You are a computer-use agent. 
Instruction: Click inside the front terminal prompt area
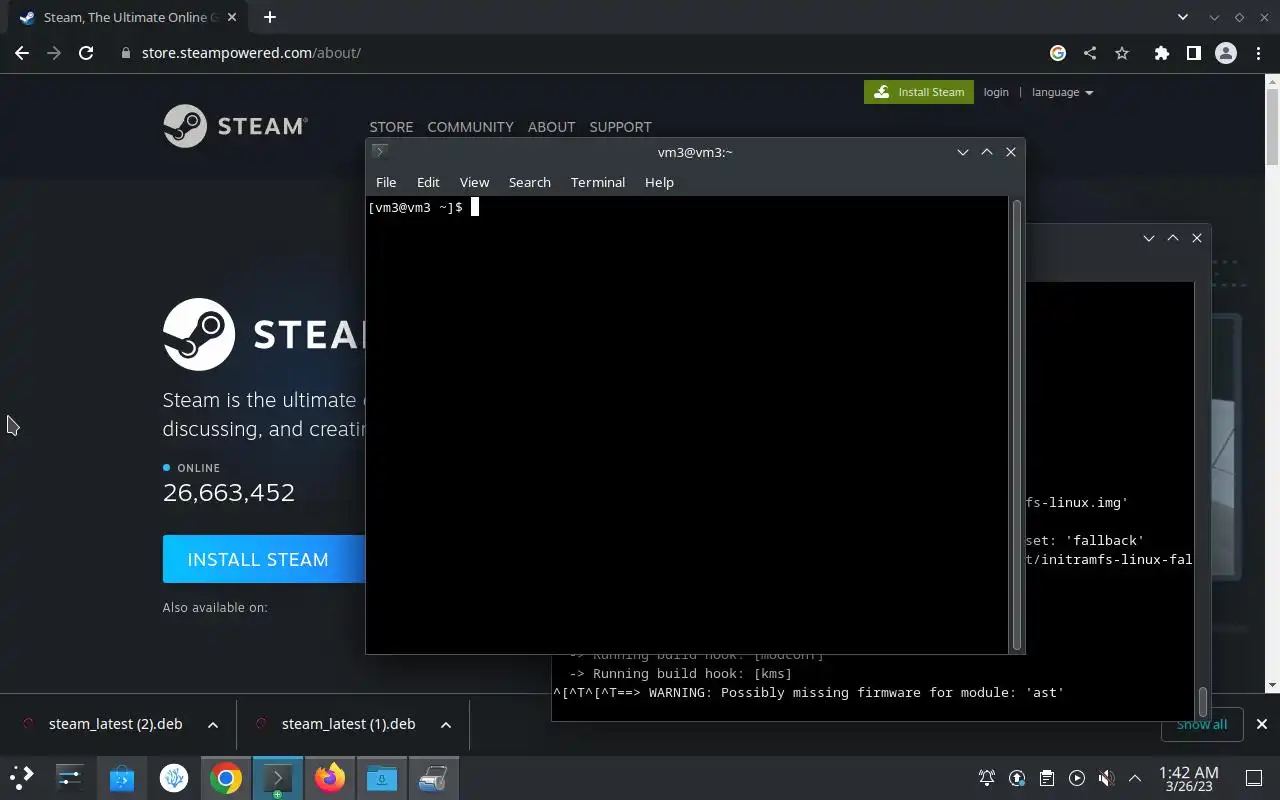point(688,424)
